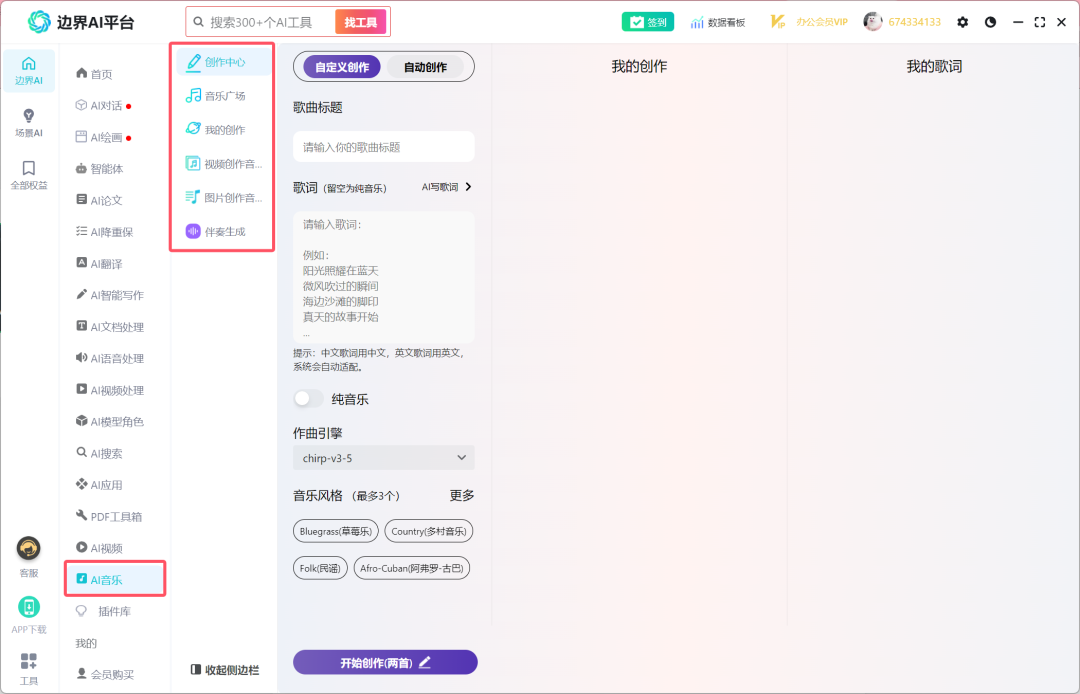The height and width of the screenshot is (694, 1080).
Task: Select 创作中心 in music submenu
Action: tap(223, 62)
